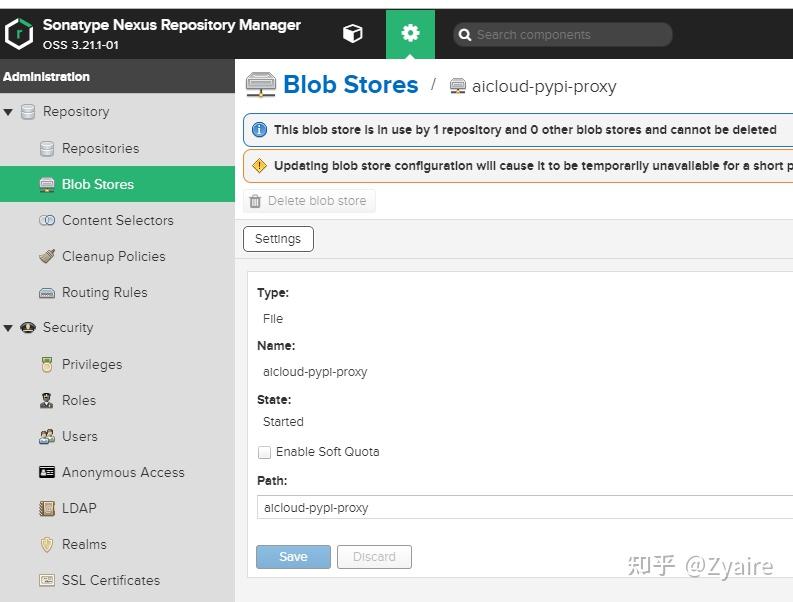Click the trash can icon
This screenshot has width=793, height=602.
[x=255, y=201]
